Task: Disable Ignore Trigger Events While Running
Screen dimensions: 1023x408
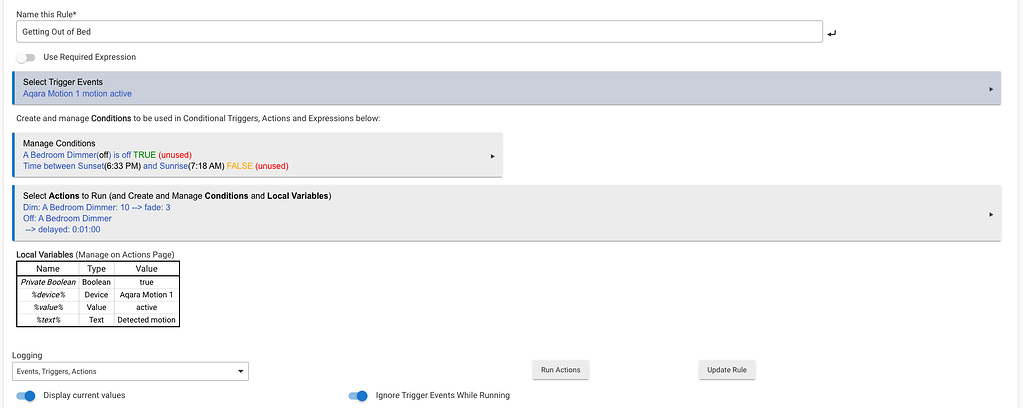Action: (358, 395)
